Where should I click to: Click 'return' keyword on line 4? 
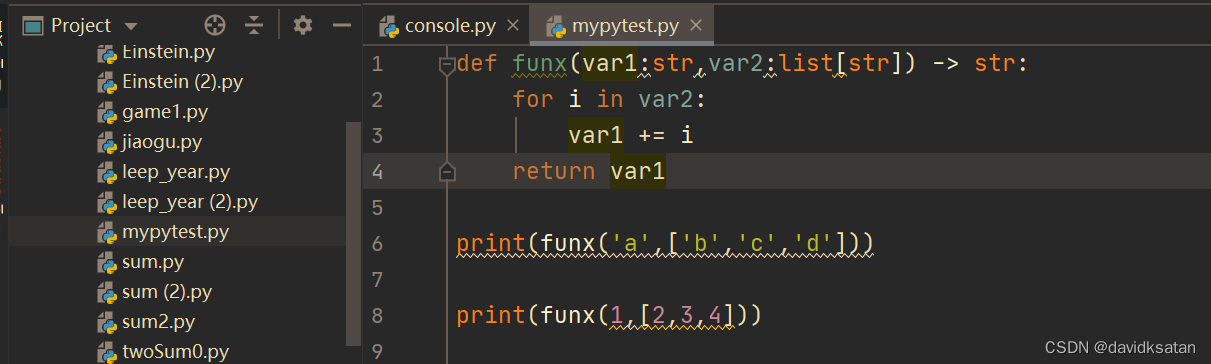click(553, 171)
